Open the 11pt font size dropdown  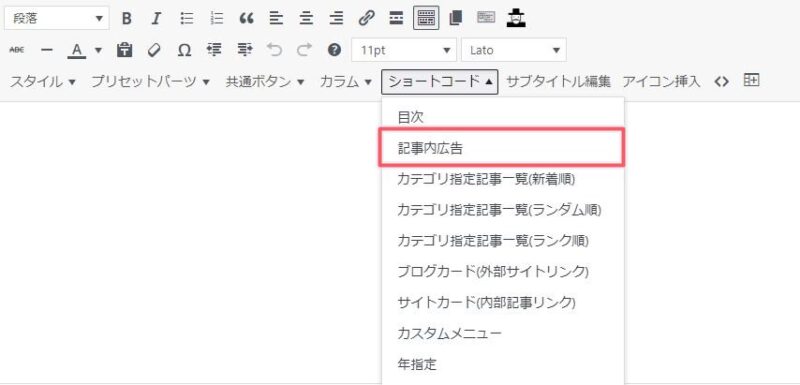pos(404,50)
